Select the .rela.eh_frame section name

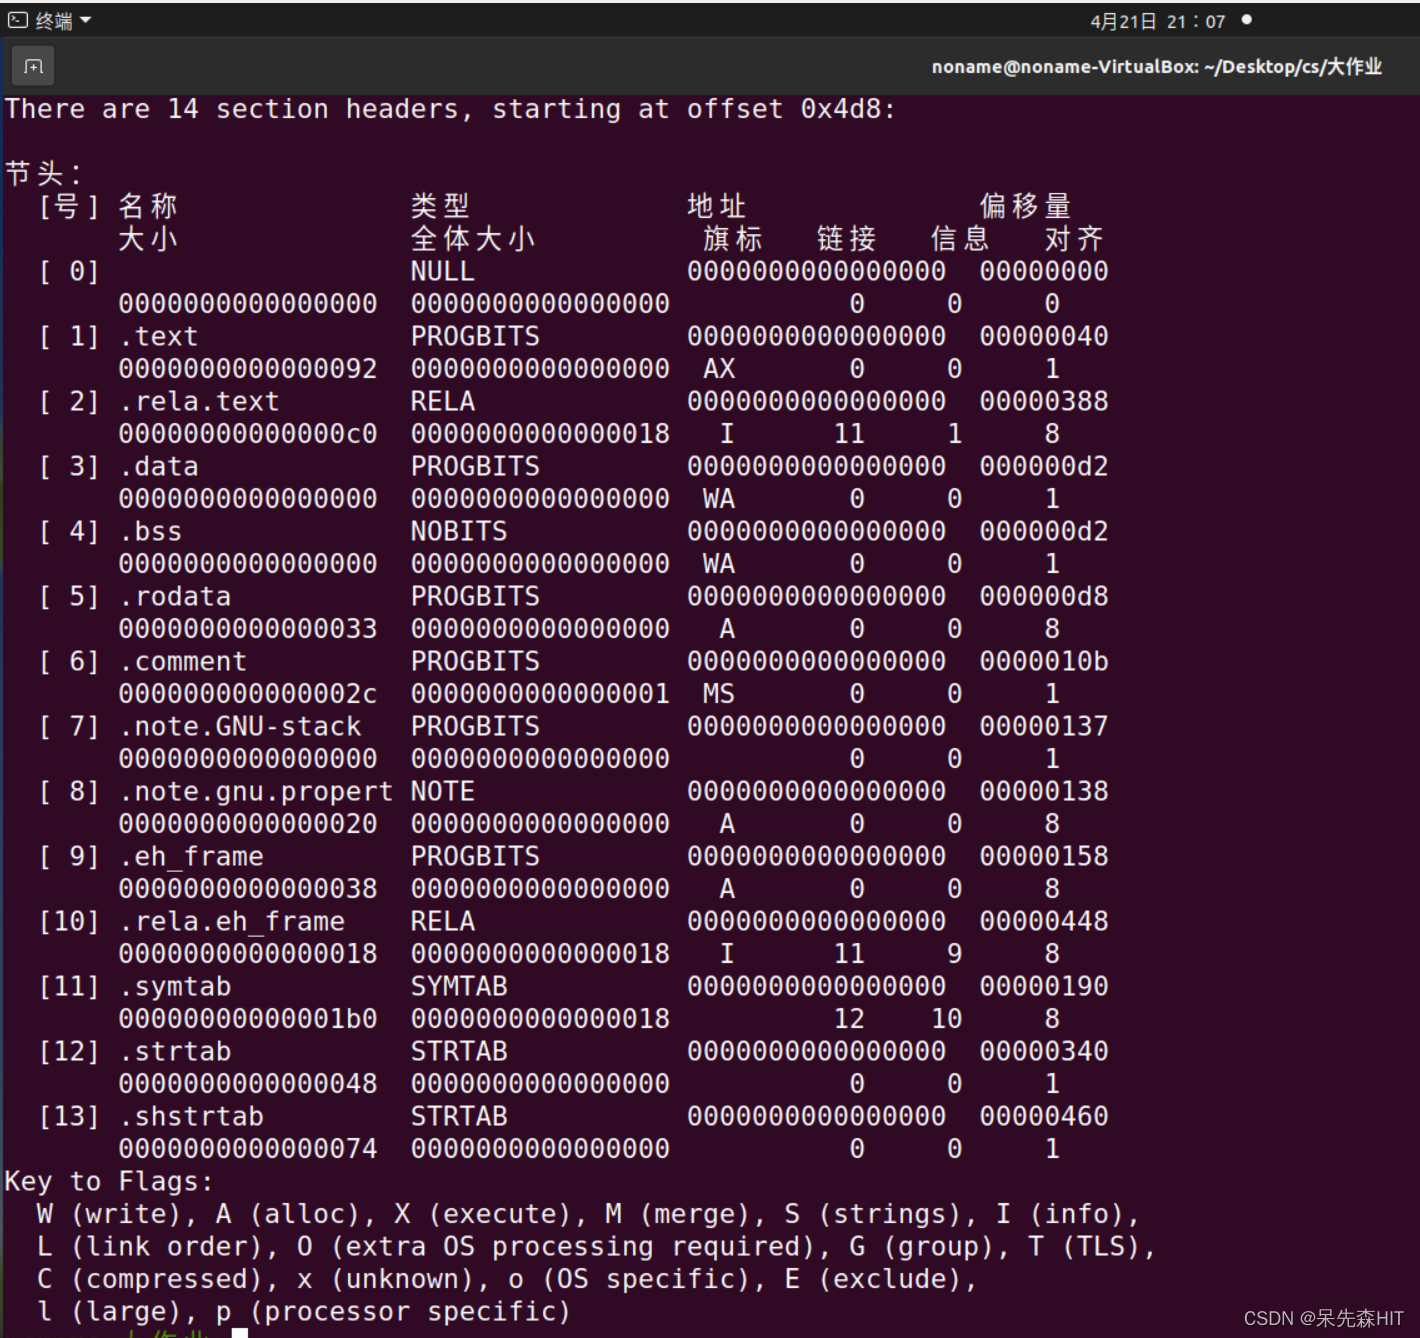coord(232,922)
